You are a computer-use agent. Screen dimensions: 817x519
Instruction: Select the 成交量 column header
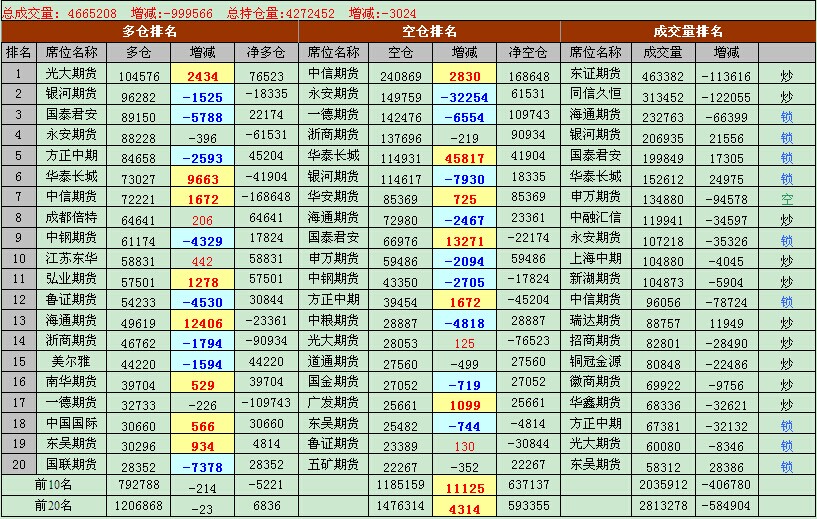tap(663, 53)
